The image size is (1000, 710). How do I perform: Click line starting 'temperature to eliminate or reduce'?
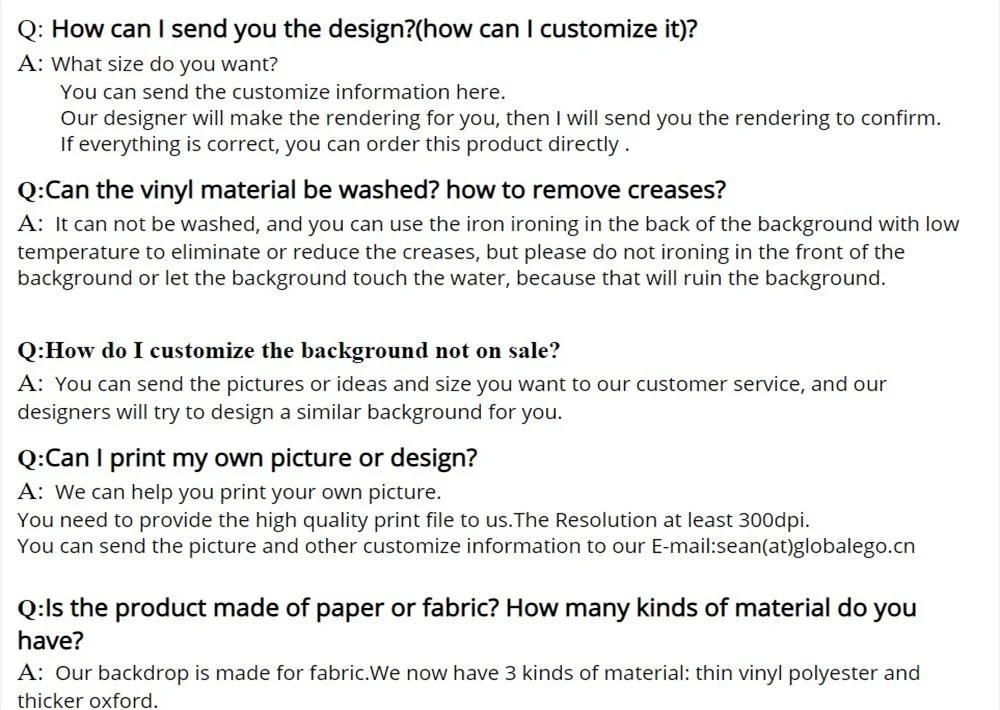pyautogui.click(x=460, y=252)
